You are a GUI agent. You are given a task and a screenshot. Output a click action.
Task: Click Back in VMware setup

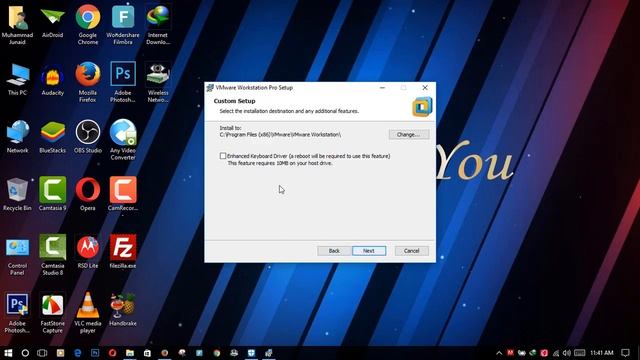click(334, 251)
